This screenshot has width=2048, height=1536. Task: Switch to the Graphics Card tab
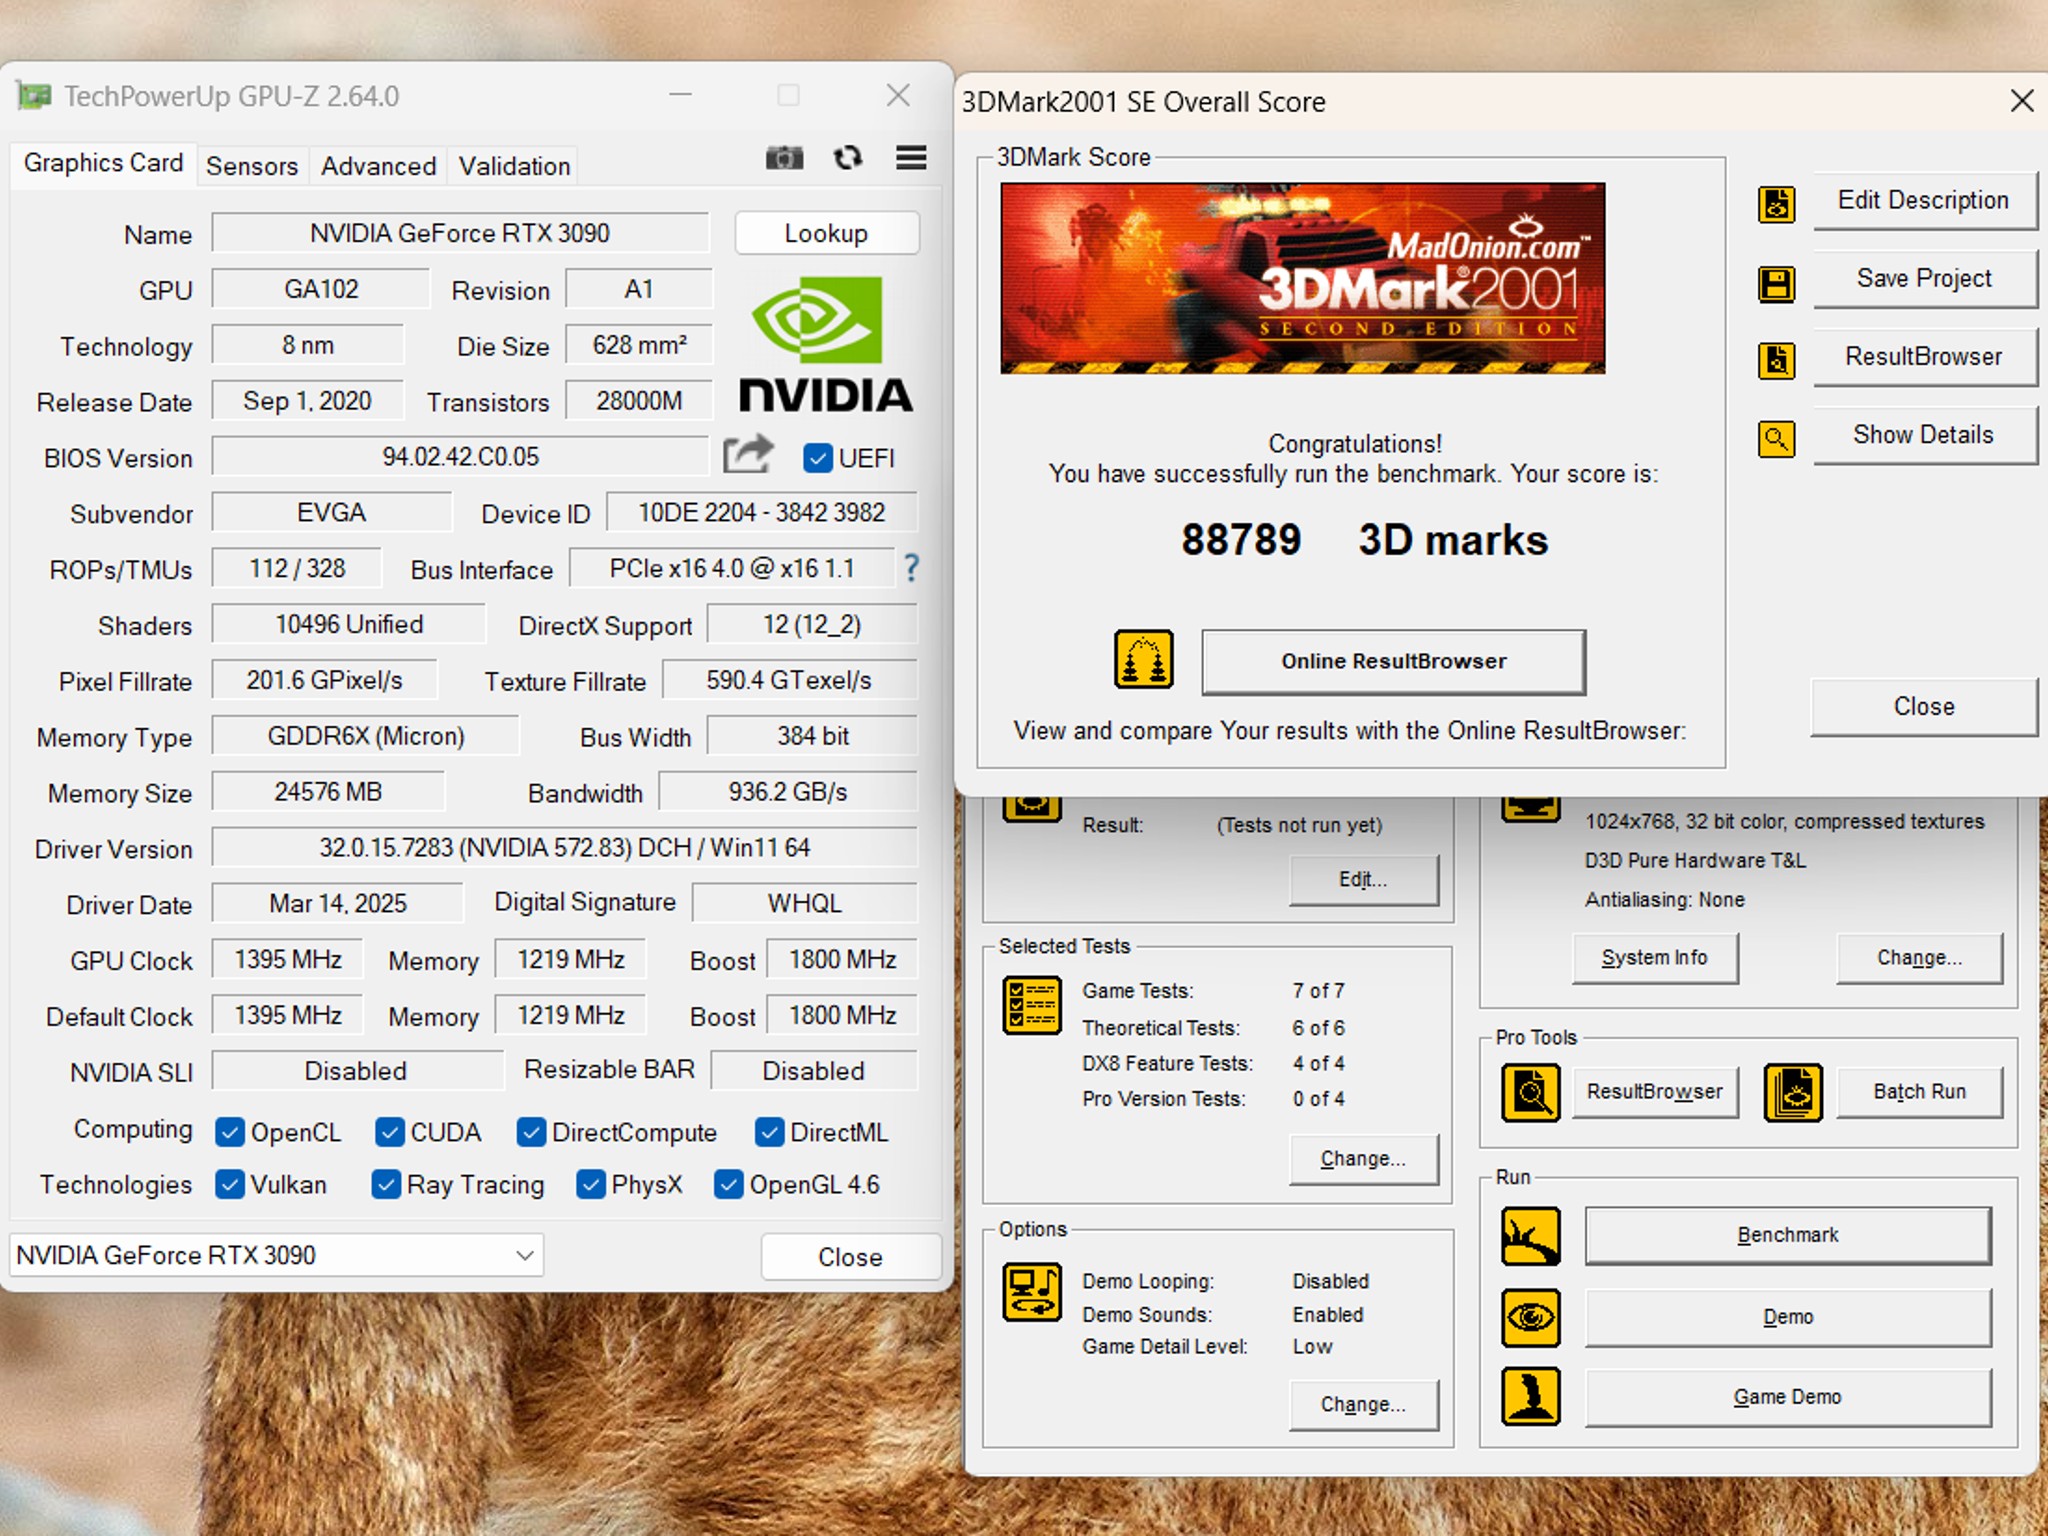(103, 163)
